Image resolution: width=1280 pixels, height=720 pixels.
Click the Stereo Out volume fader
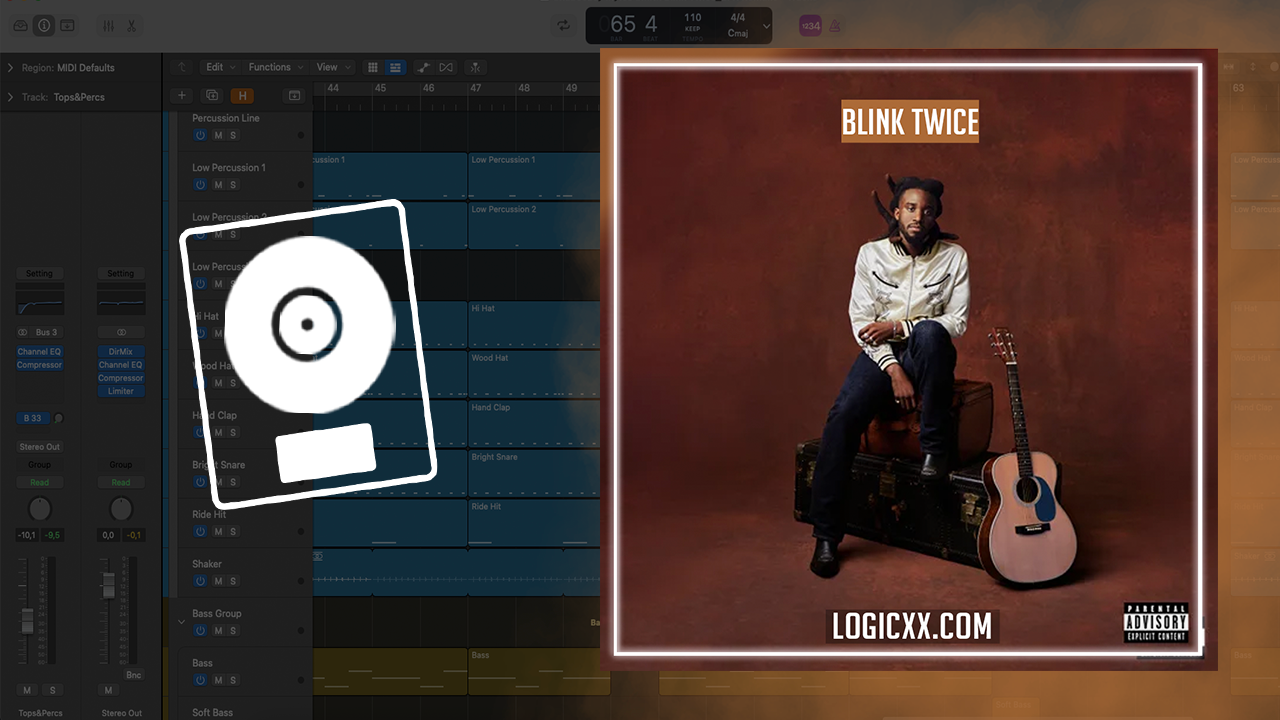108,587
